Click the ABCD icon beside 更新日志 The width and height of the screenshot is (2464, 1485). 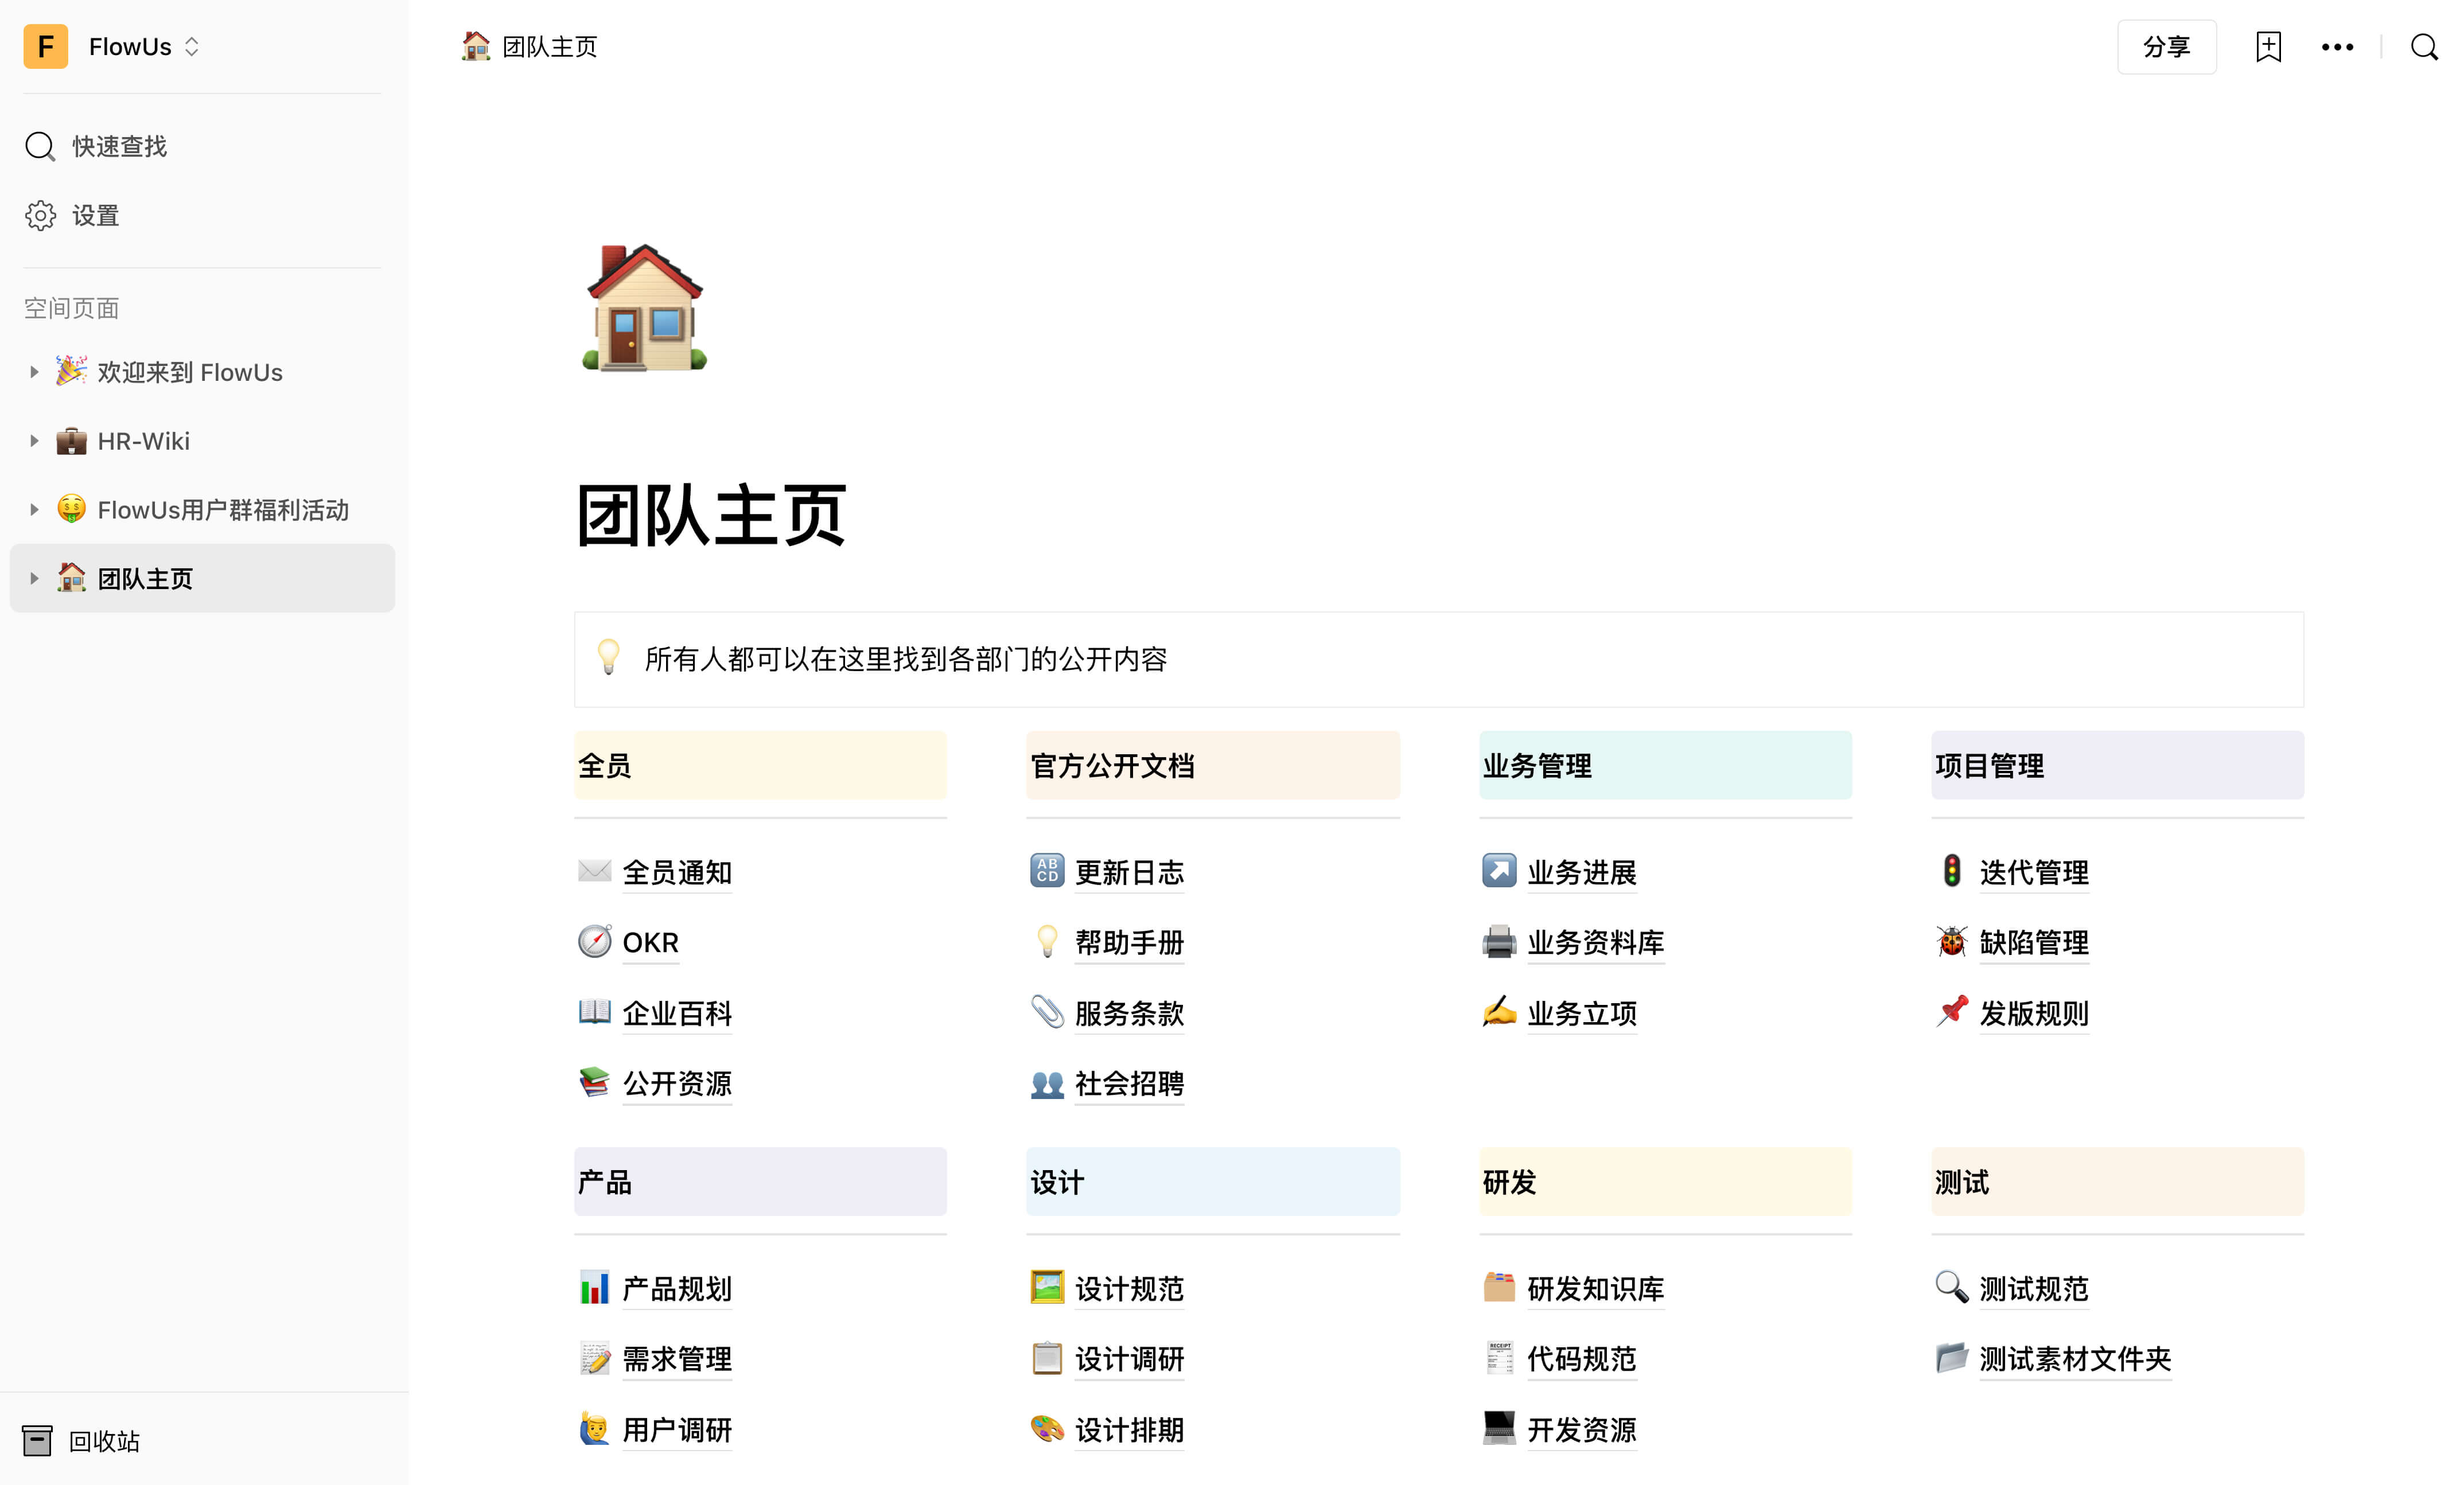(x=1047, y=871)
